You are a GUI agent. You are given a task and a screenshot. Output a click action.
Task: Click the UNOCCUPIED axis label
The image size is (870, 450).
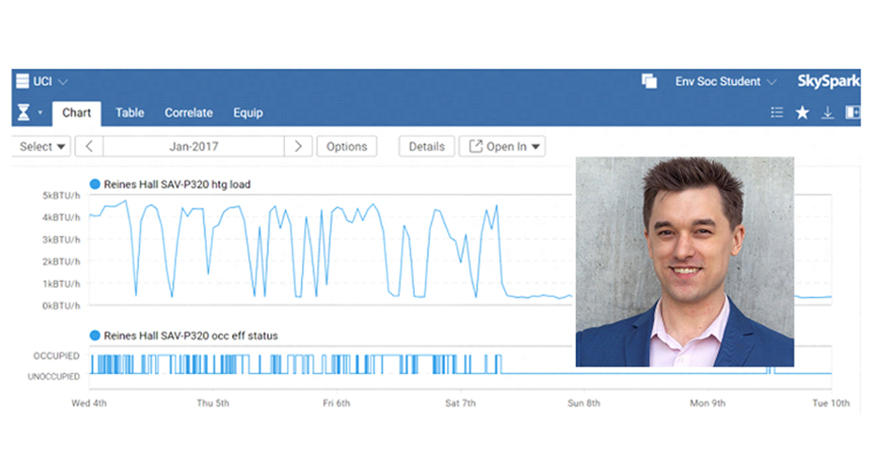click(x=54, y=377)
